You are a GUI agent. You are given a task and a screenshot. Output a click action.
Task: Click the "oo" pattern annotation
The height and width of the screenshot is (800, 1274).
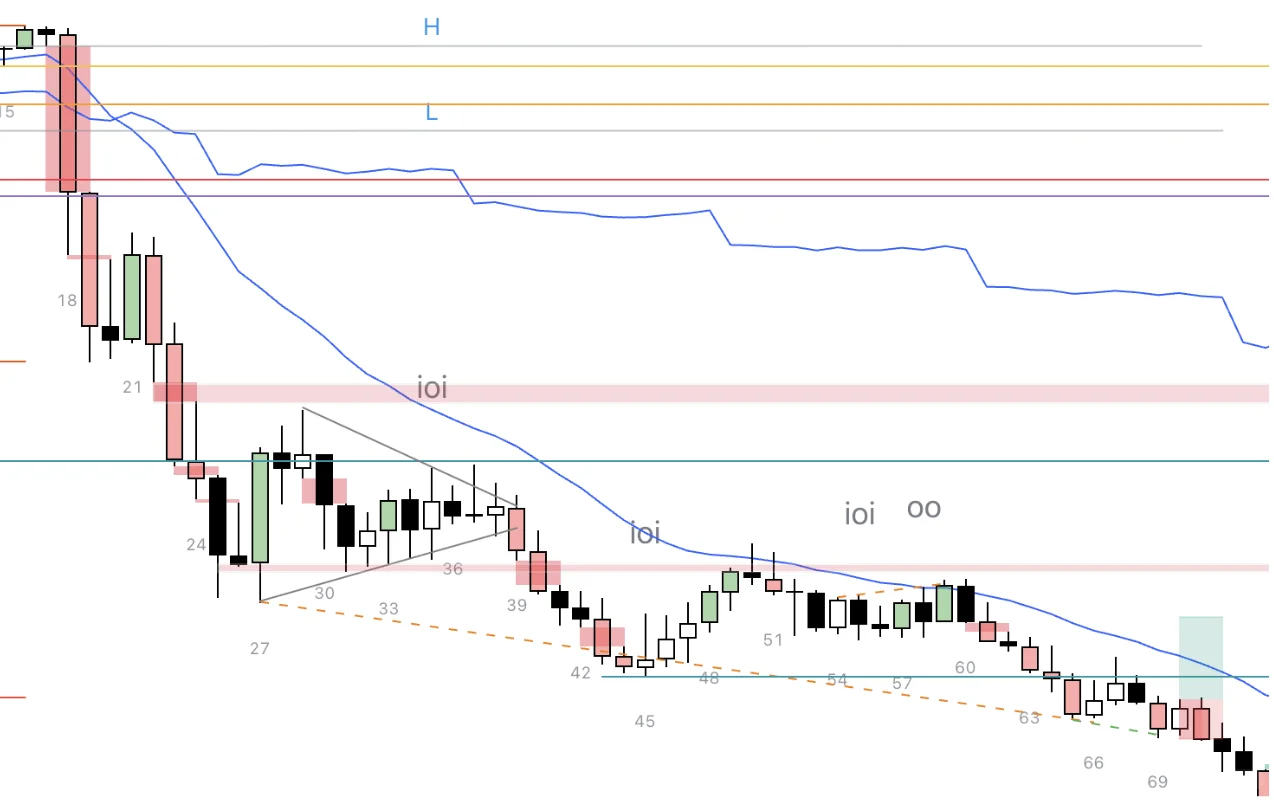coord(924,509)
